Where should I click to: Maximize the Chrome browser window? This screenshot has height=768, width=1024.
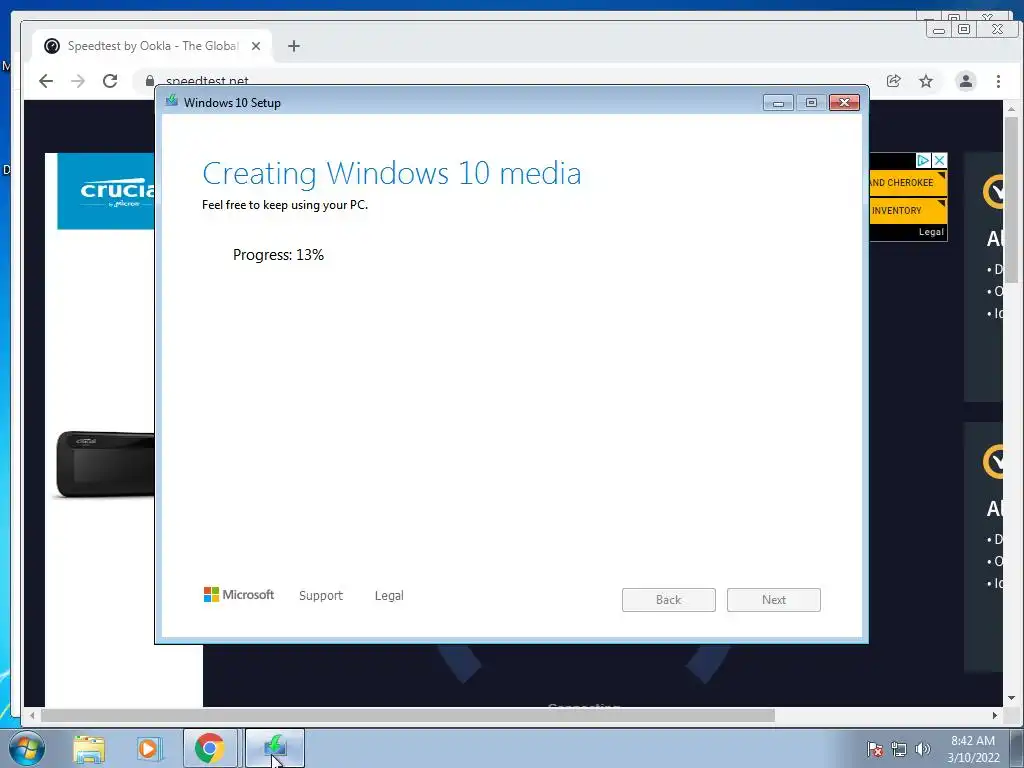(x=964, y=29)
